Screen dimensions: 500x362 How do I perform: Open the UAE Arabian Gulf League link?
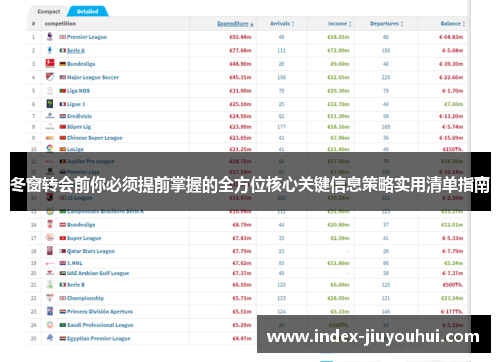point(98,273)
